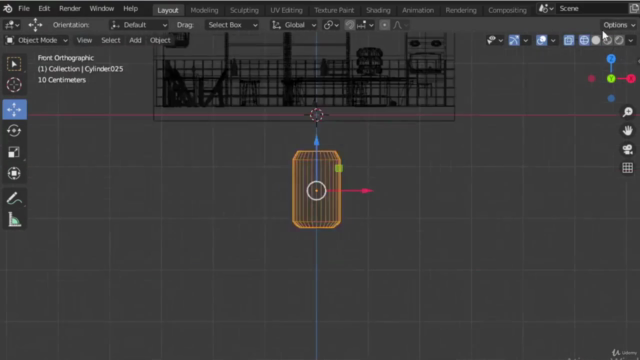Toggle camera view with the camera icon
Image resolution: width=640 pixels, height=360 pixels.
click(x=627, y=149)
